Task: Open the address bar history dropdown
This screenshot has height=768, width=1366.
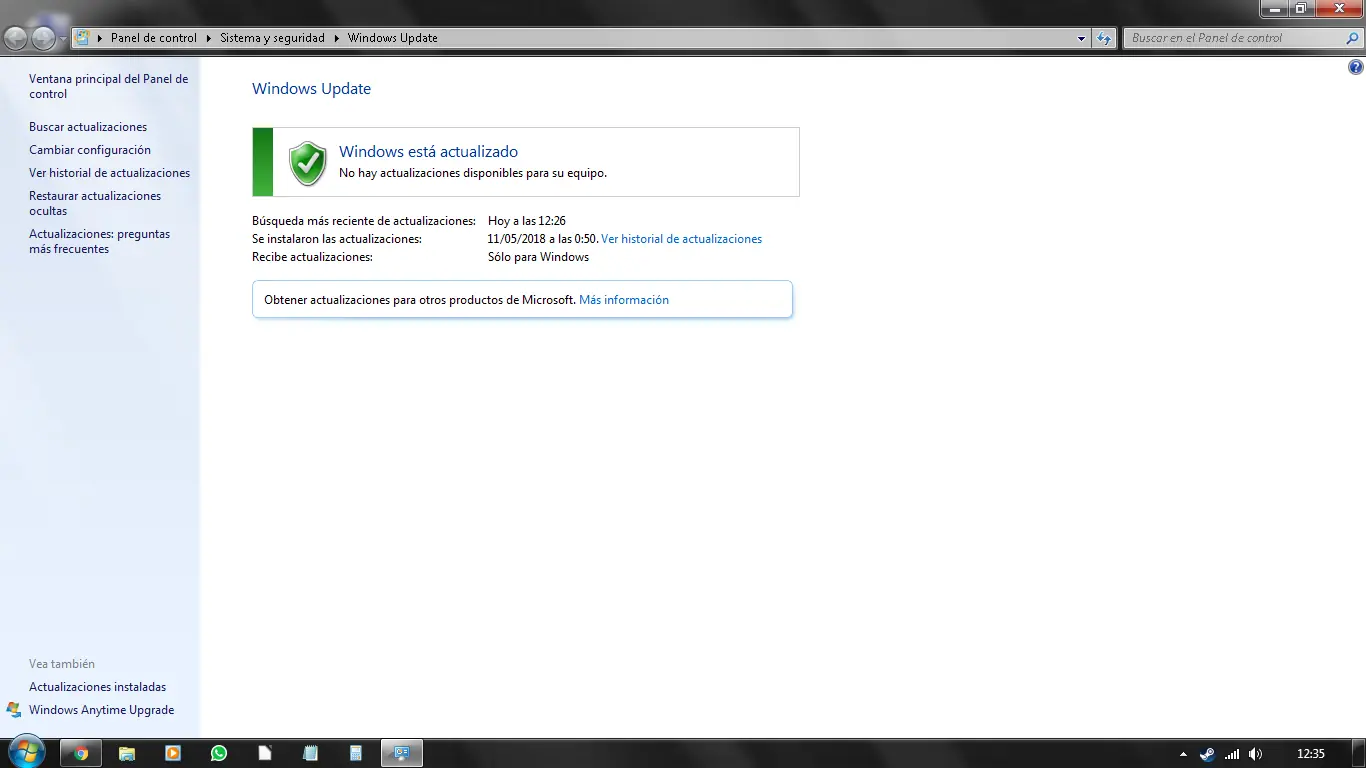Action: pyautogui.click(x=1081, y=38)
